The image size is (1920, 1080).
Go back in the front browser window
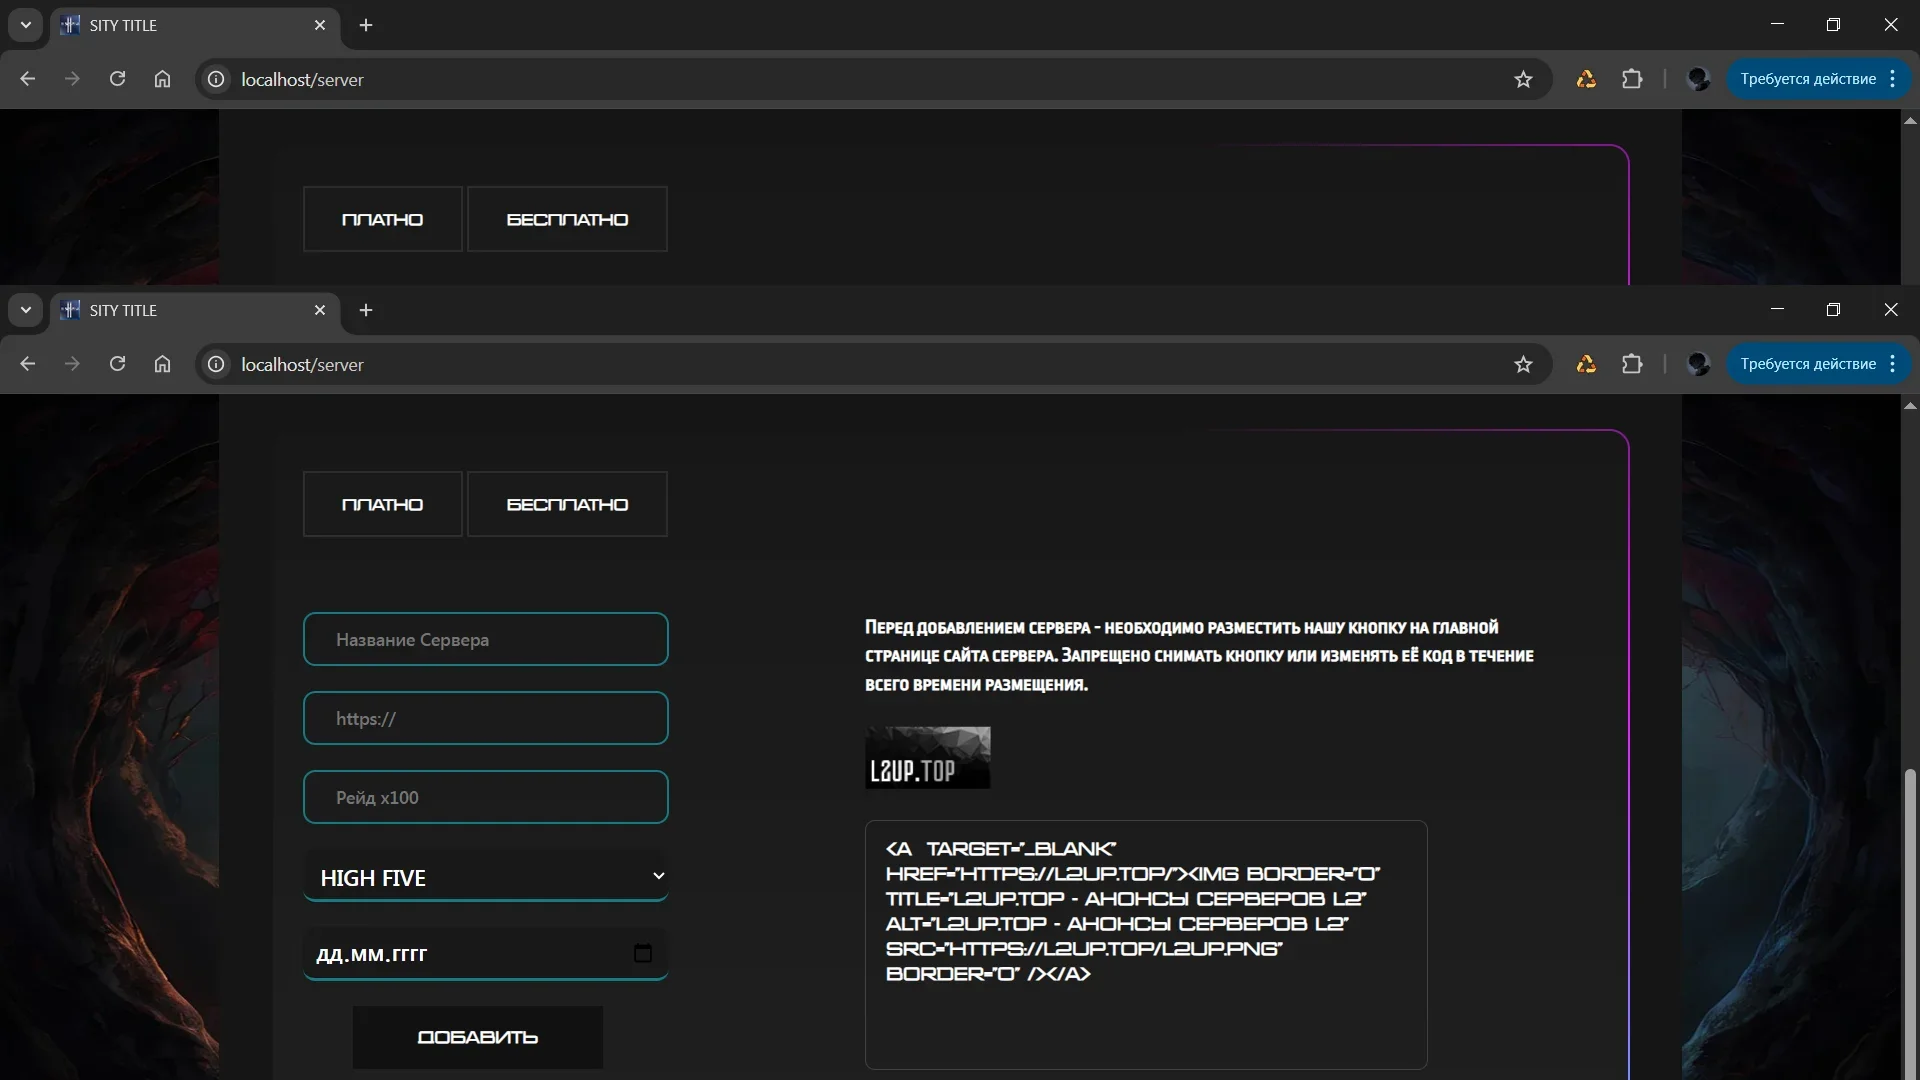27,364
